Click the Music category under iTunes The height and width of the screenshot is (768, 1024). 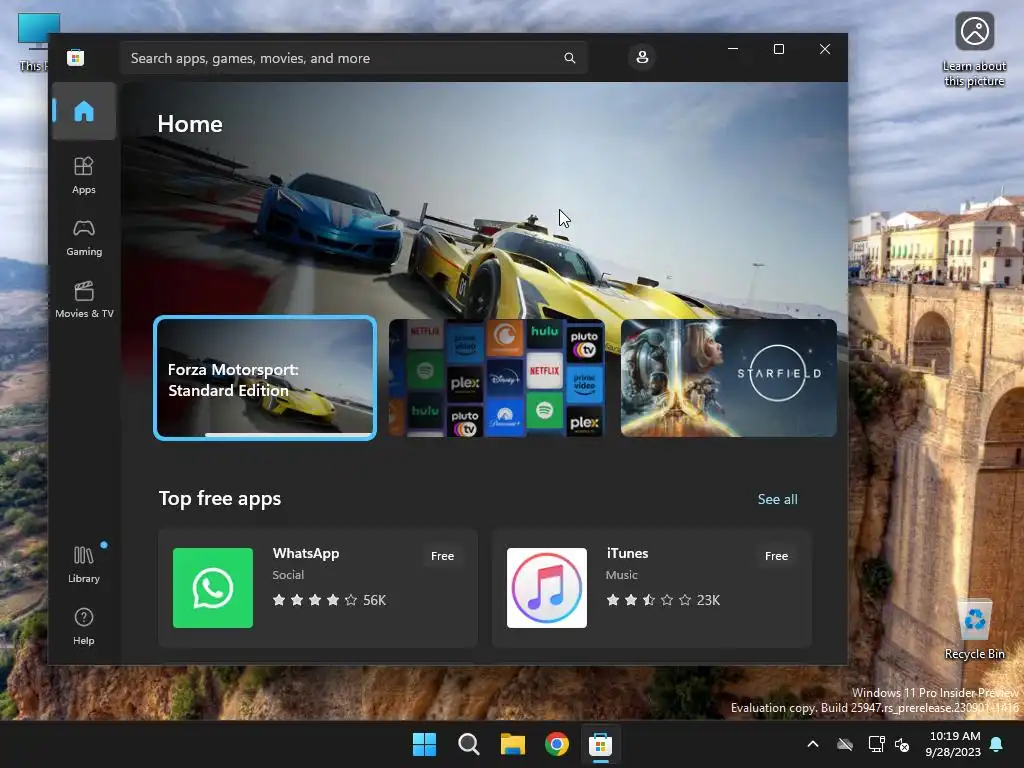click(621, 575)
